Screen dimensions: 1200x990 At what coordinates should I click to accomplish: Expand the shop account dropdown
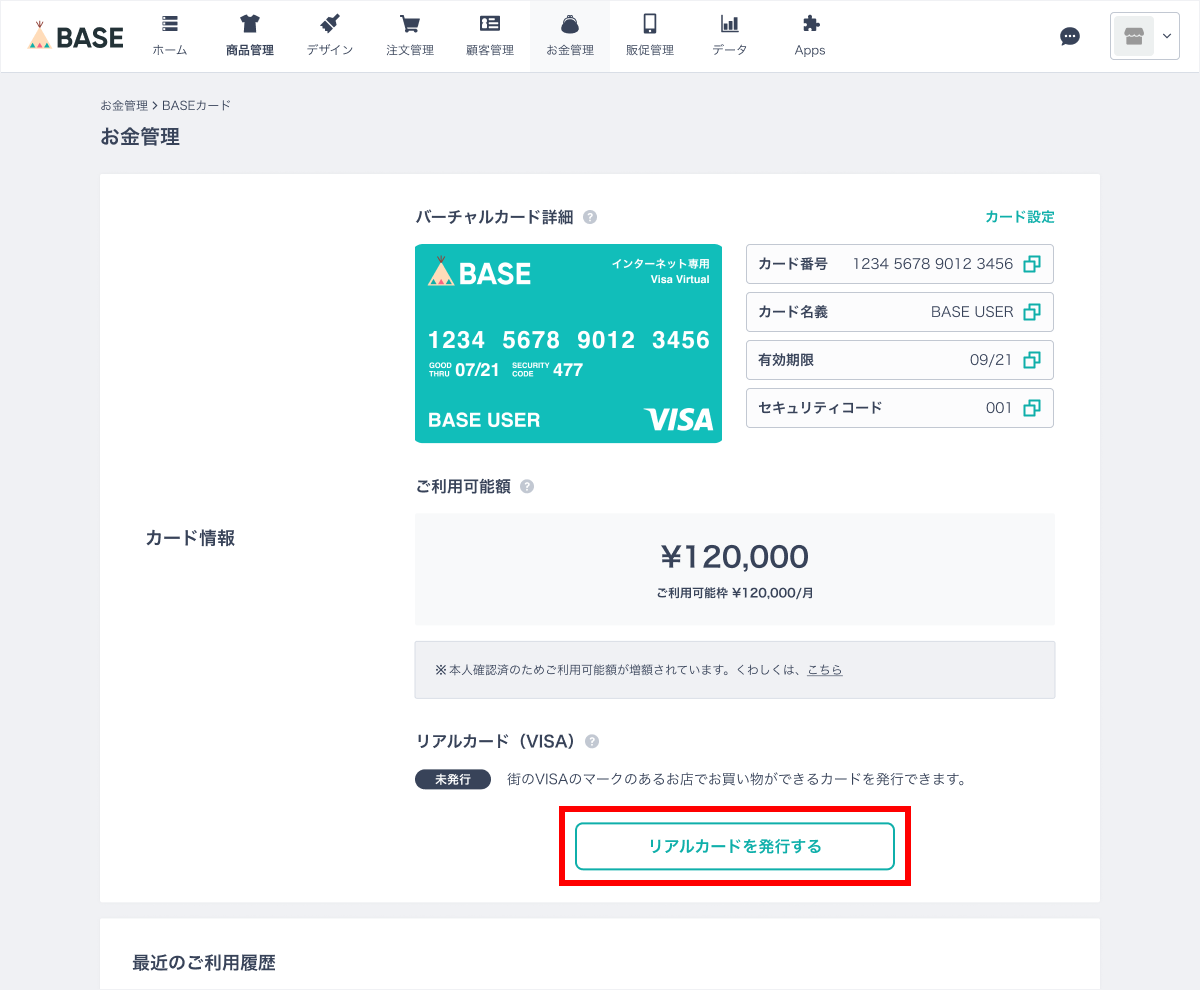coord(1145,36)
